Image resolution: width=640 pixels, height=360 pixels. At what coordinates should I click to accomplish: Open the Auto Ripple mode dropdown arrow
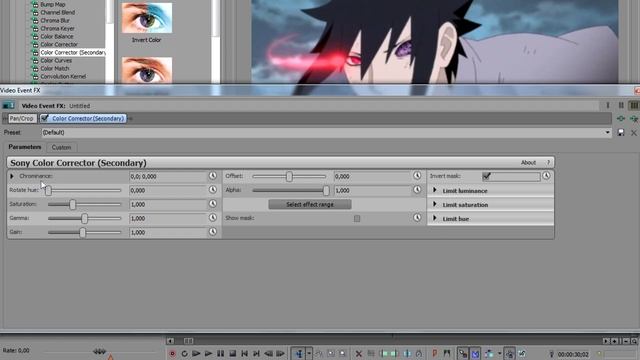tap(499, 353)
